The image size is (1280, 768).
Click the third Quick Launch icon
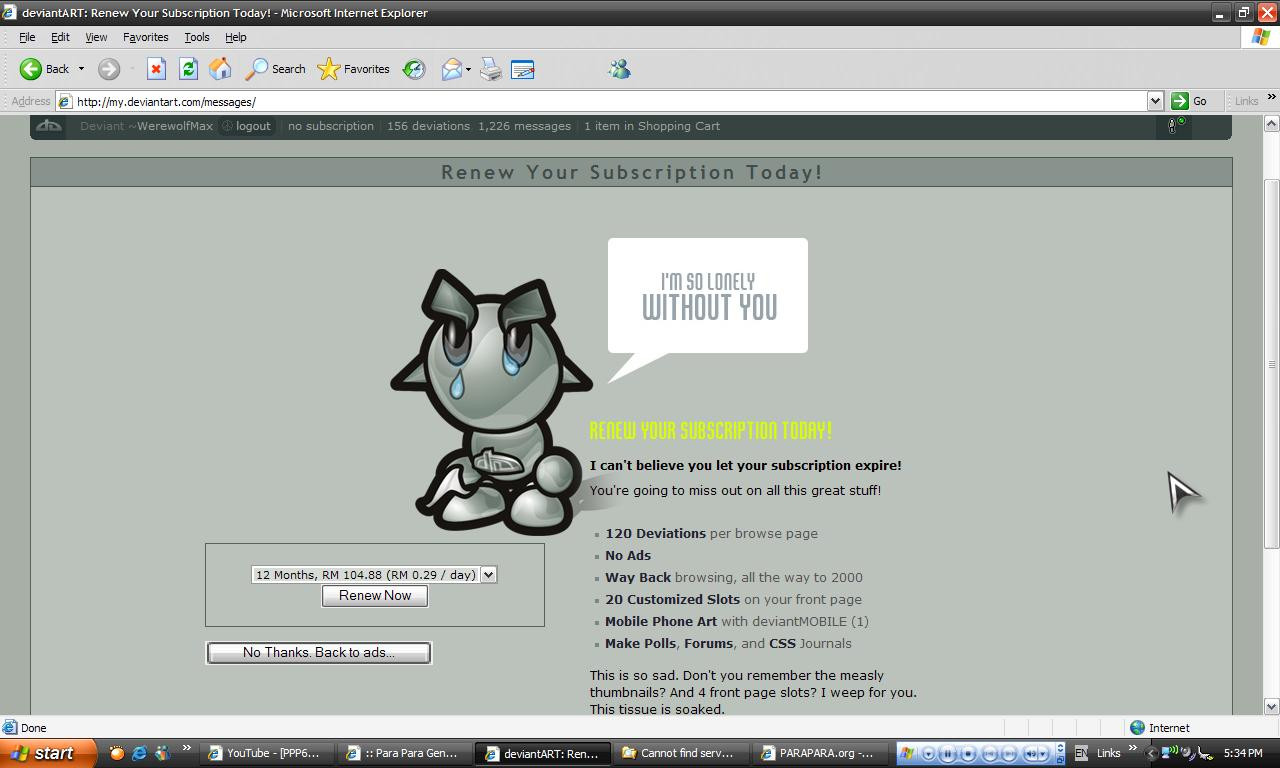(x=162, y=753)
